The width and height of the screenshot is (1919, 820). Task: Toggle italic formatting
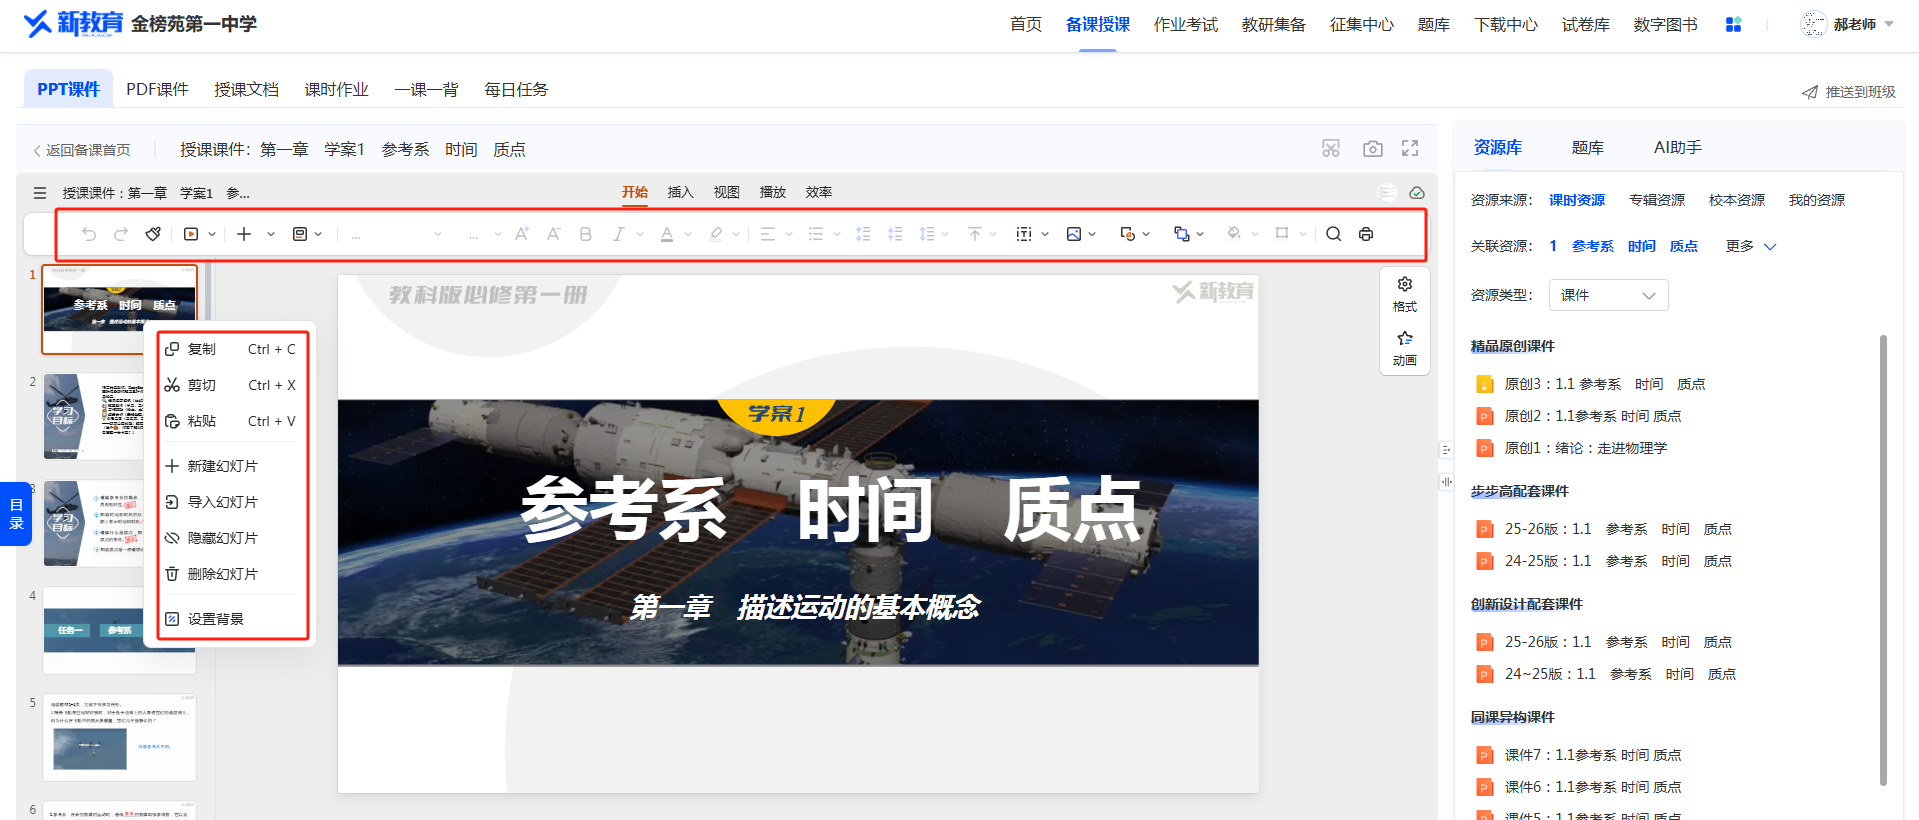click(618, 234)
